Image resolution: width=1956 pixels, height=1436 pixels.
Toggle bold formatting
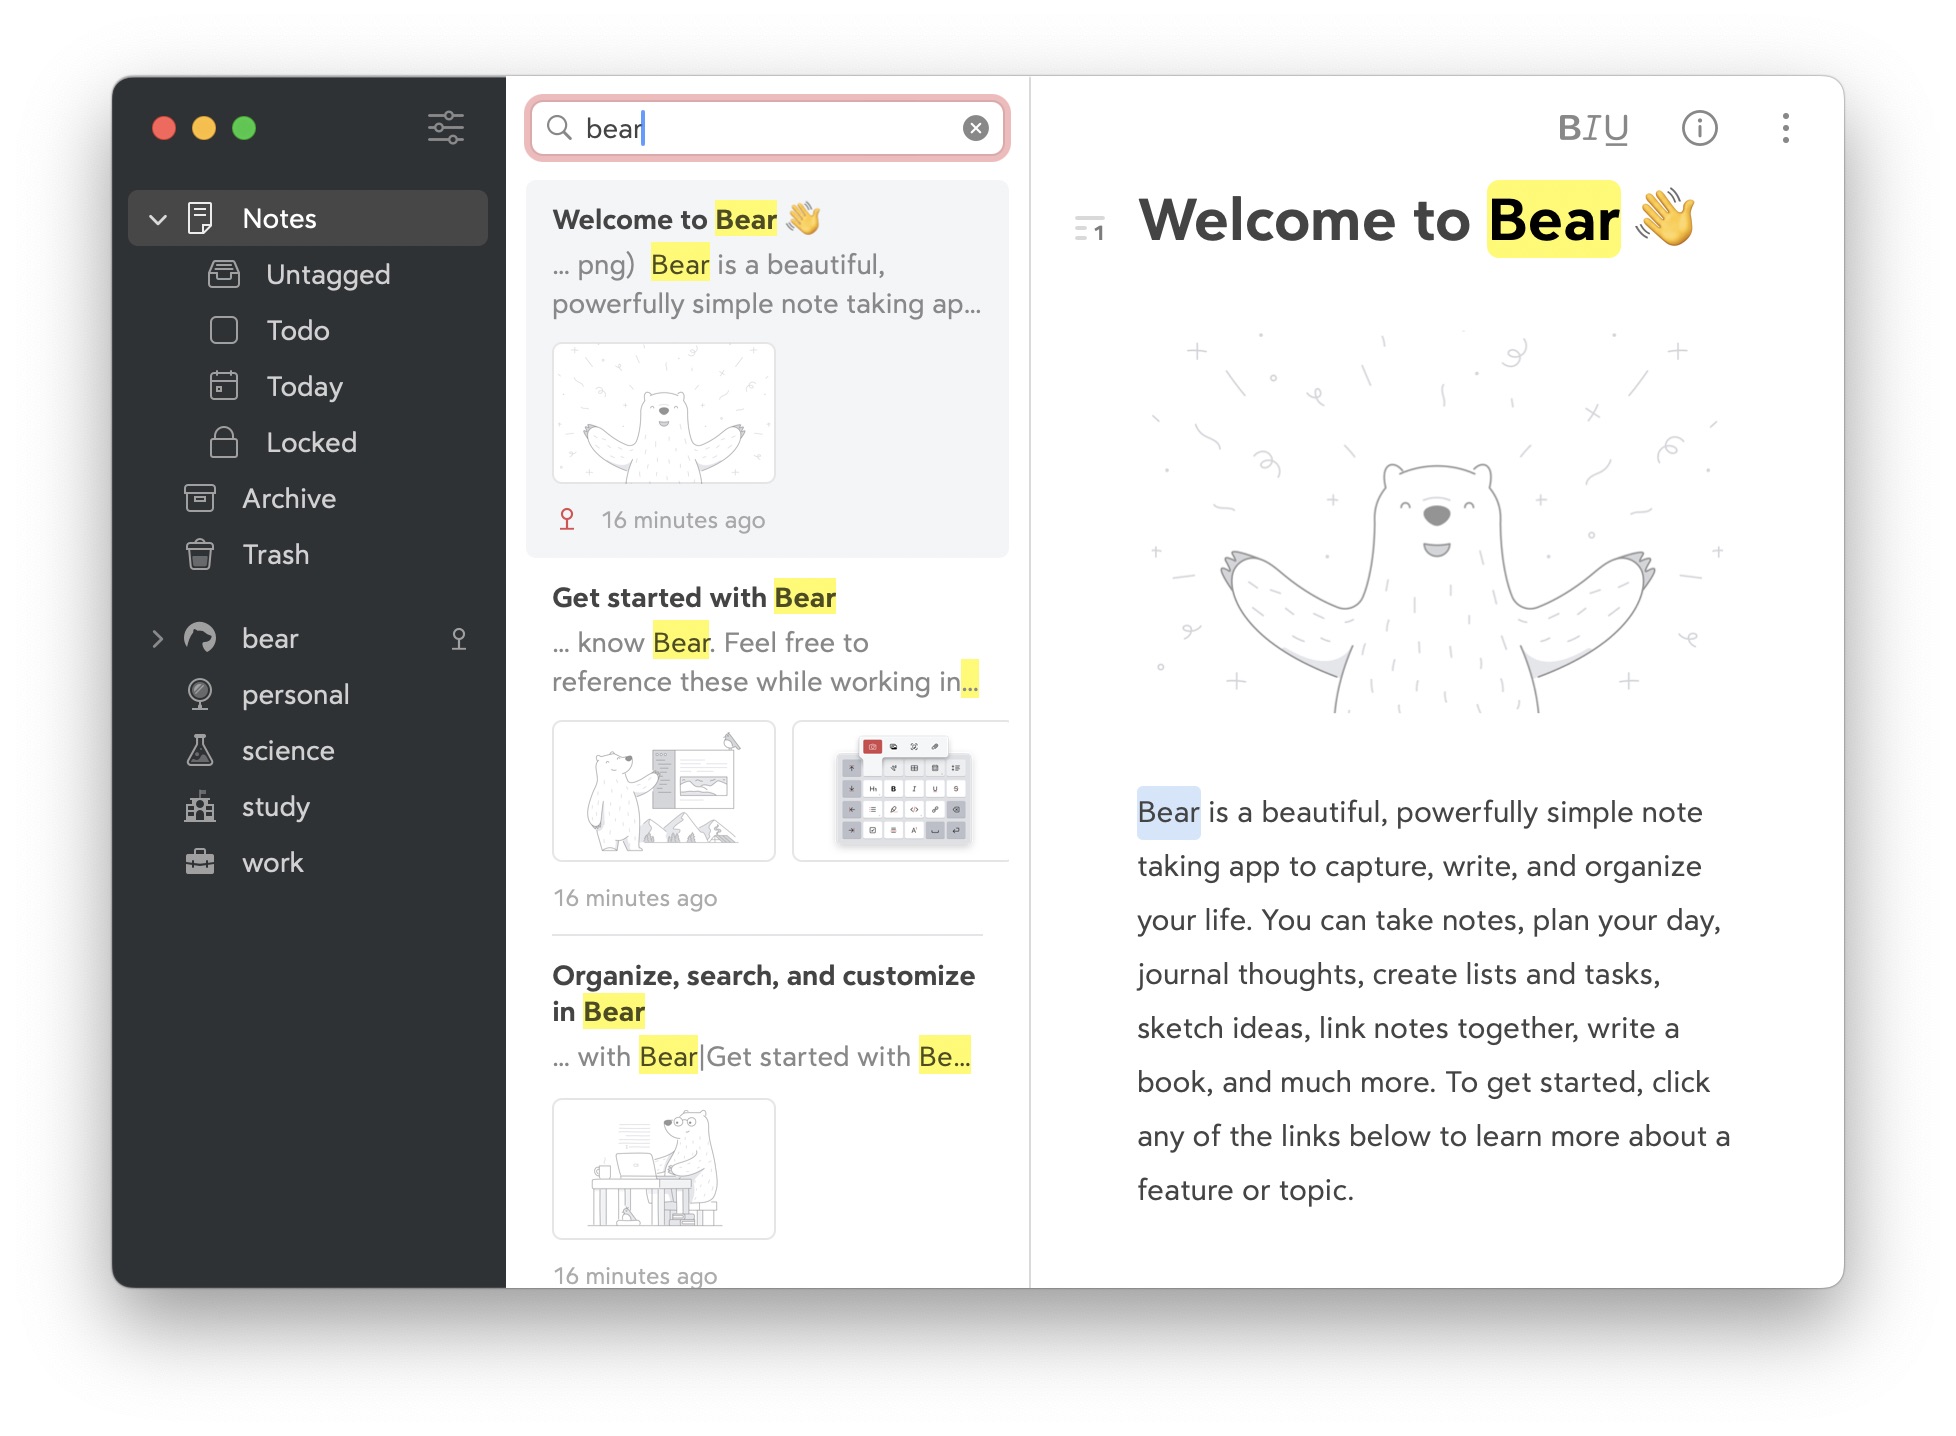click(x=1568, y=128)
